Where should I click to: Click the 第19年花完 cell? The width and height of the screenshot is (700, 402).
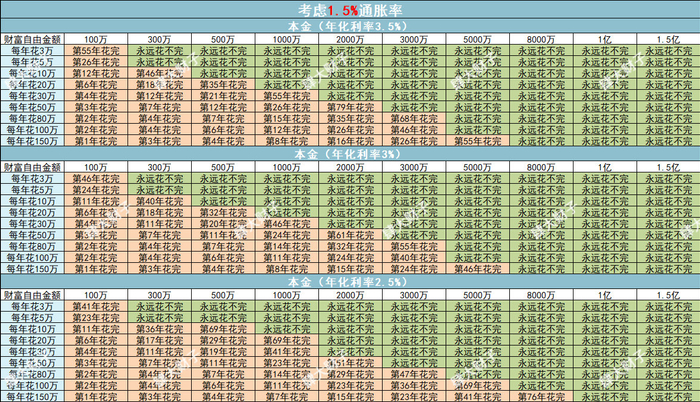pyautogui.click(x=223, y=352)
